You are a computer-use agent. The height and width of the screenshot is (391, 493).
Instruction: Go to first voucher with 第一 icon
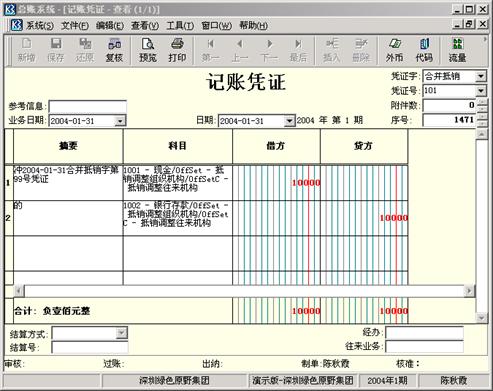pos(210,50)
